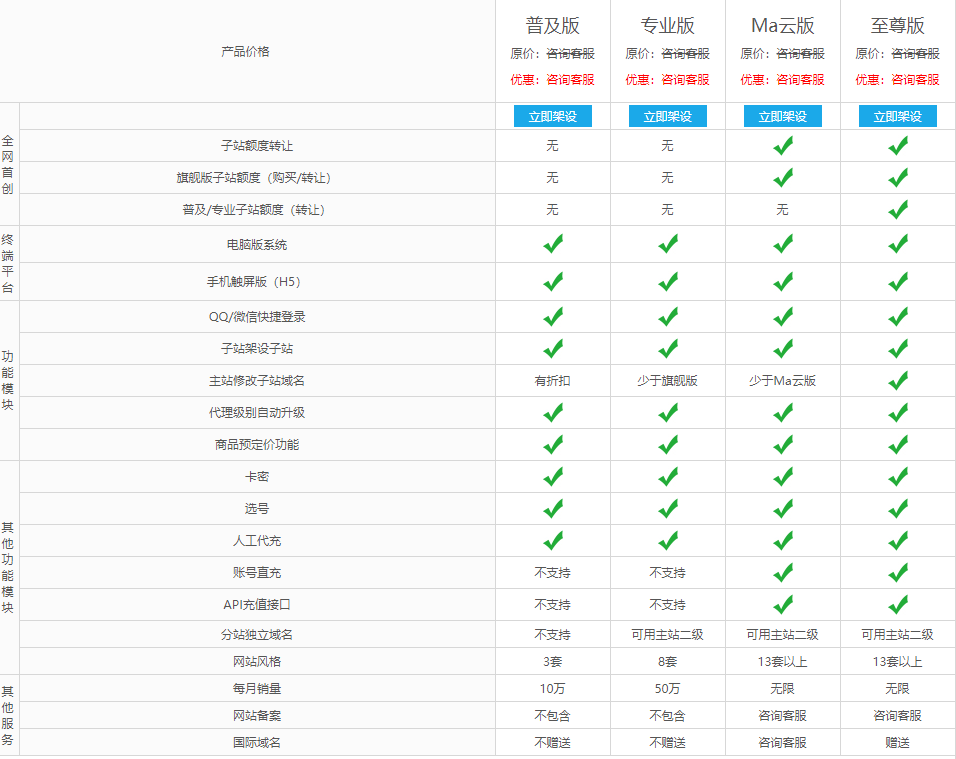The width and height of the screenshot is (956, 759).
Task: Click the checkmark for 主站修改子站域名 under 至尊版
Action: pyautogui.click(x=897, y=378)
